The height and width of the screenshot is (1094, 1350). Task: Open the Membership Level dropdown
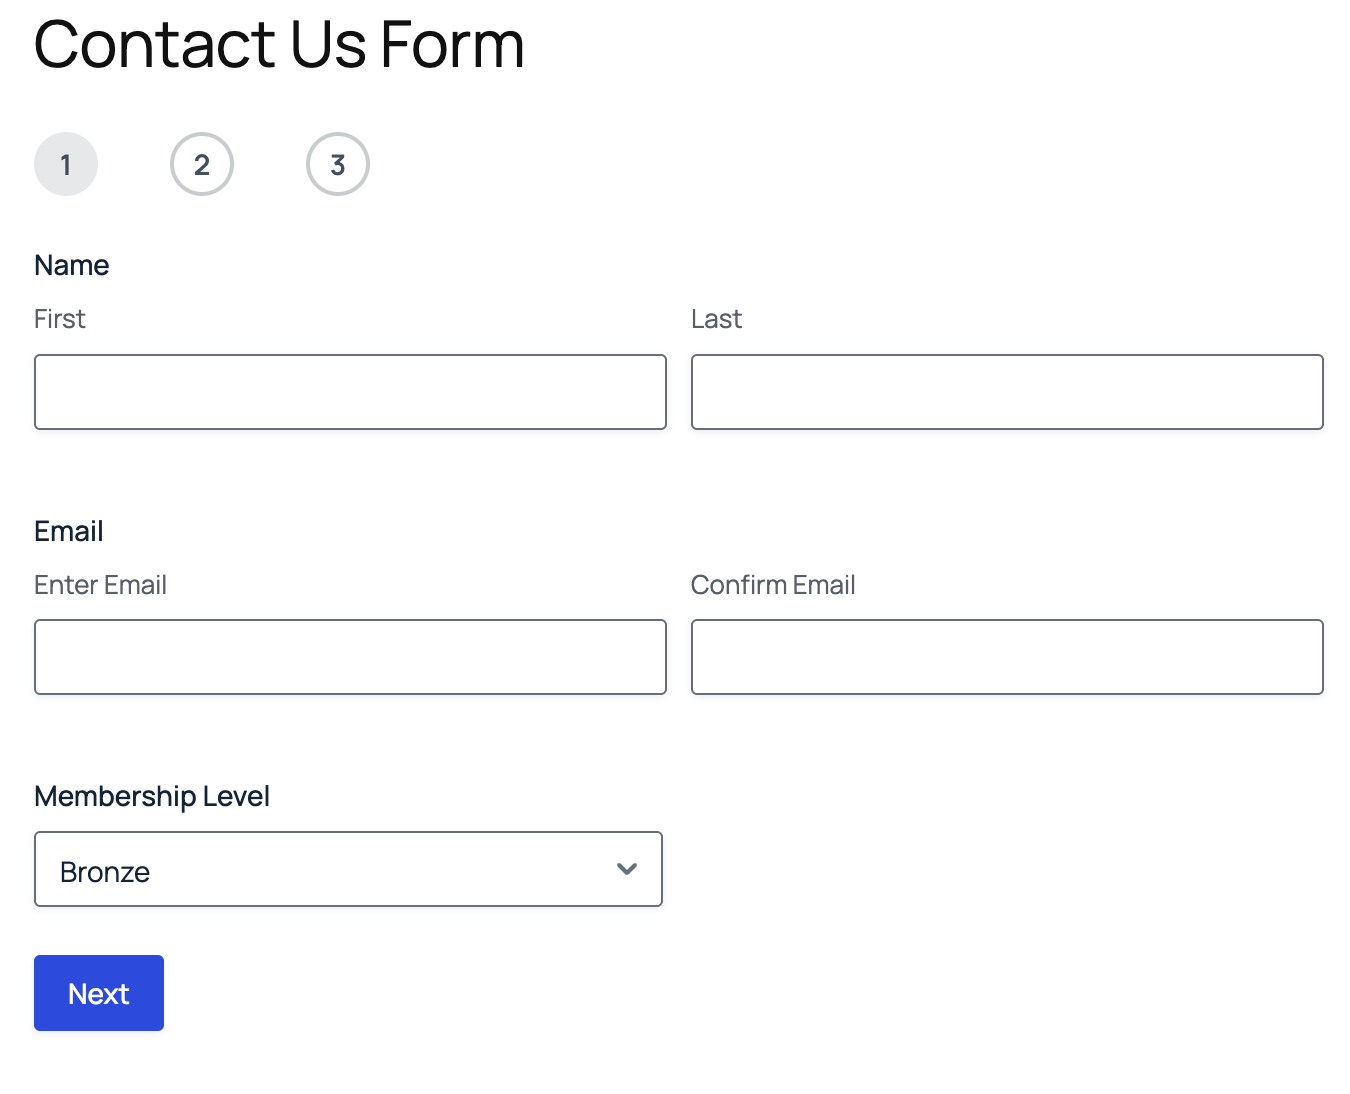(x=348, y=869)
